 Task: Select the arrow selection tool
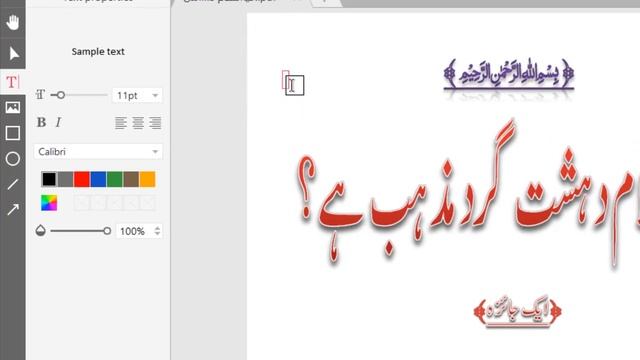pyautogui.click(x=13, y=53)
